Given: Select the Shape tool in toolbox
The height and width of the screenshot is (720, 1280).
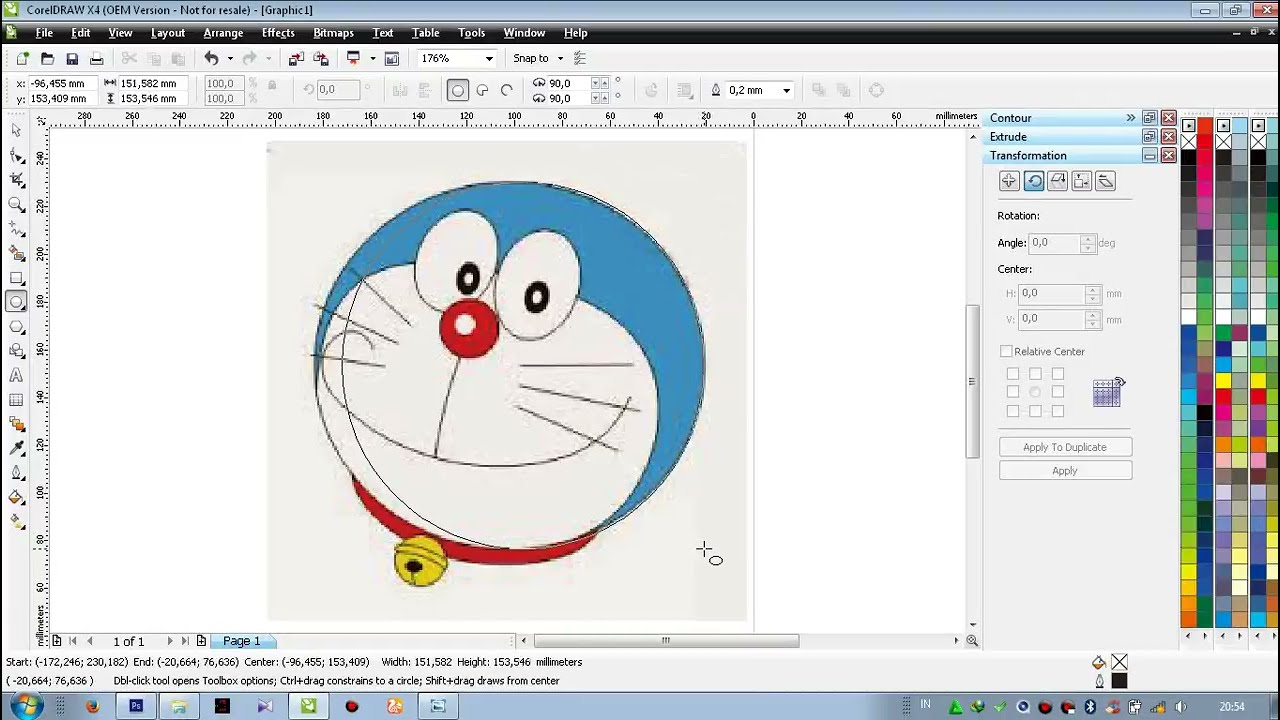Looking at the screenshot, I should (x=16, y=156).
